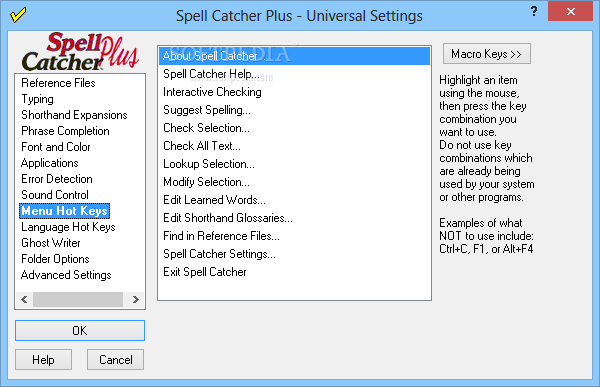Click left arrow of category scrollbar
The image size is (600, 387).
click(24, 299)
